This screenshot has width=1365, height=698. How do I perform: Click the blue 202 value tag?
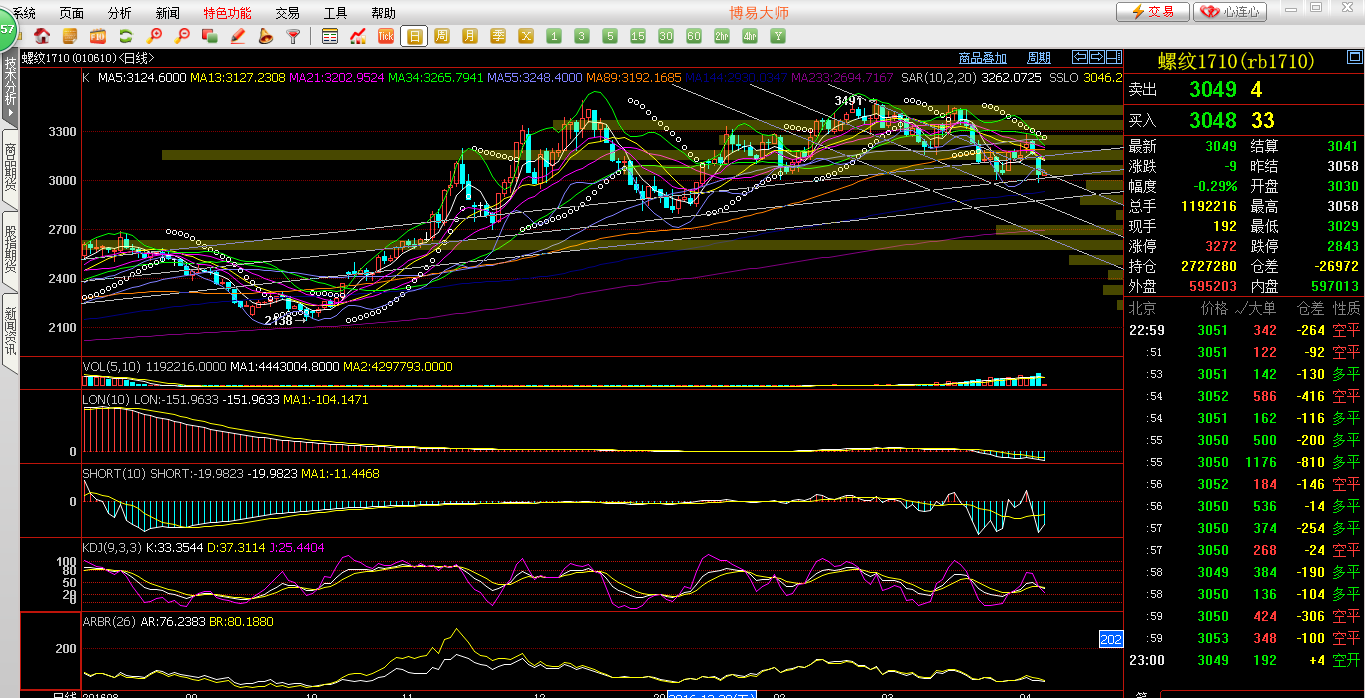point(1111,639)
